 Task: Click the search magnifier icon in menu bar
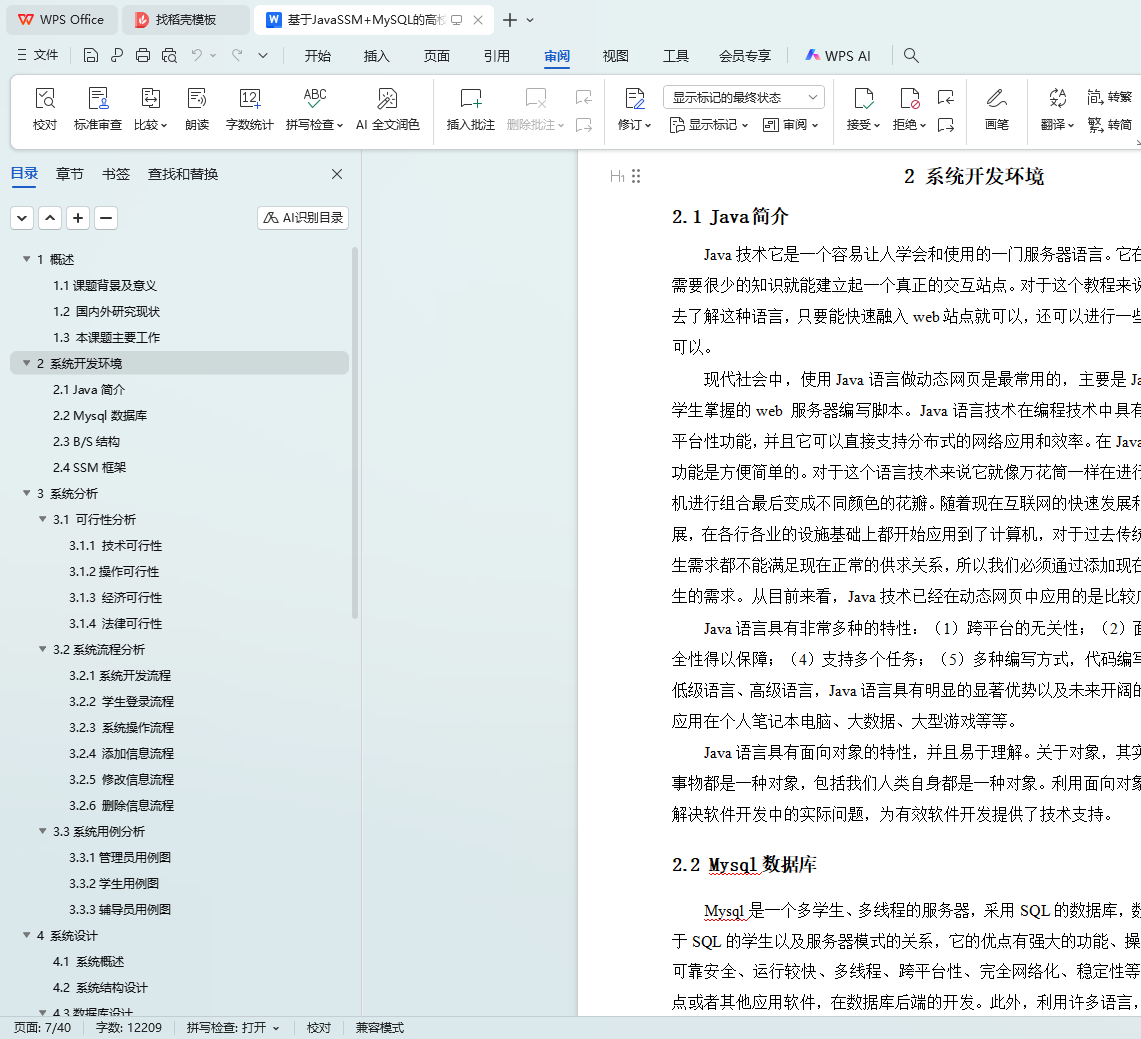[x=911, y=56]
